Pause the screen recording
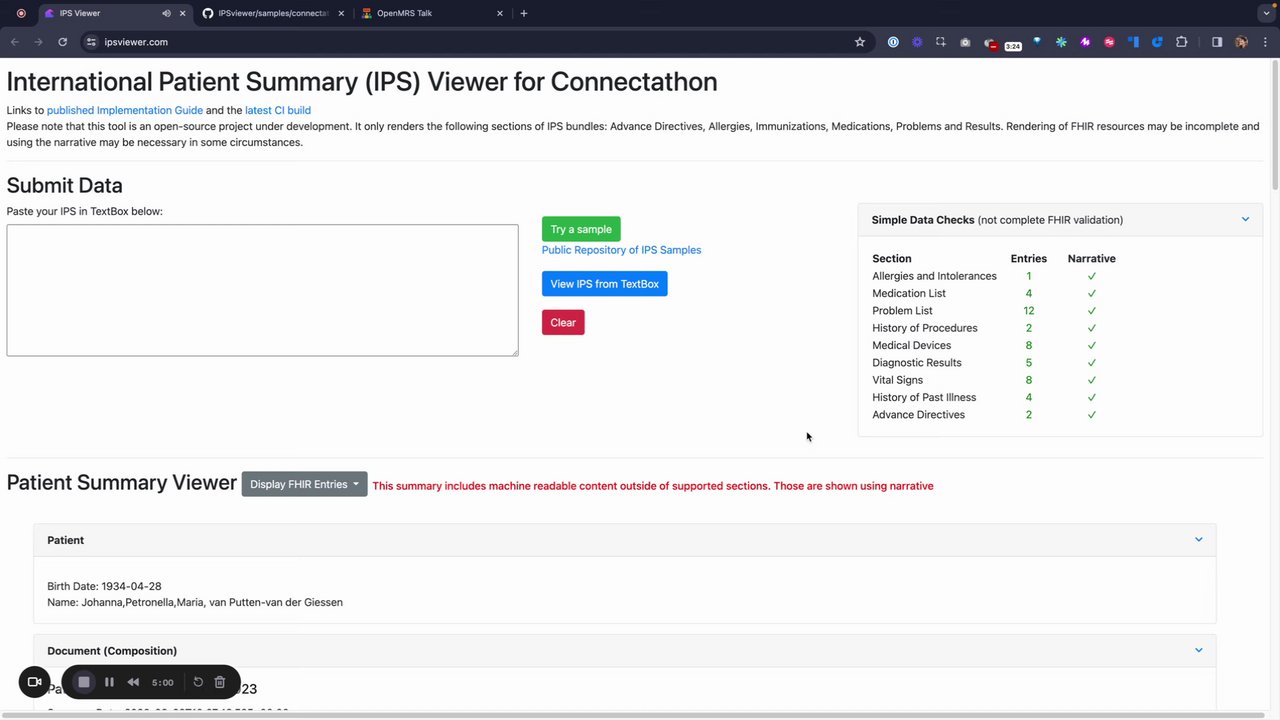Viewport: 1280px width, 720px height. 109,682
